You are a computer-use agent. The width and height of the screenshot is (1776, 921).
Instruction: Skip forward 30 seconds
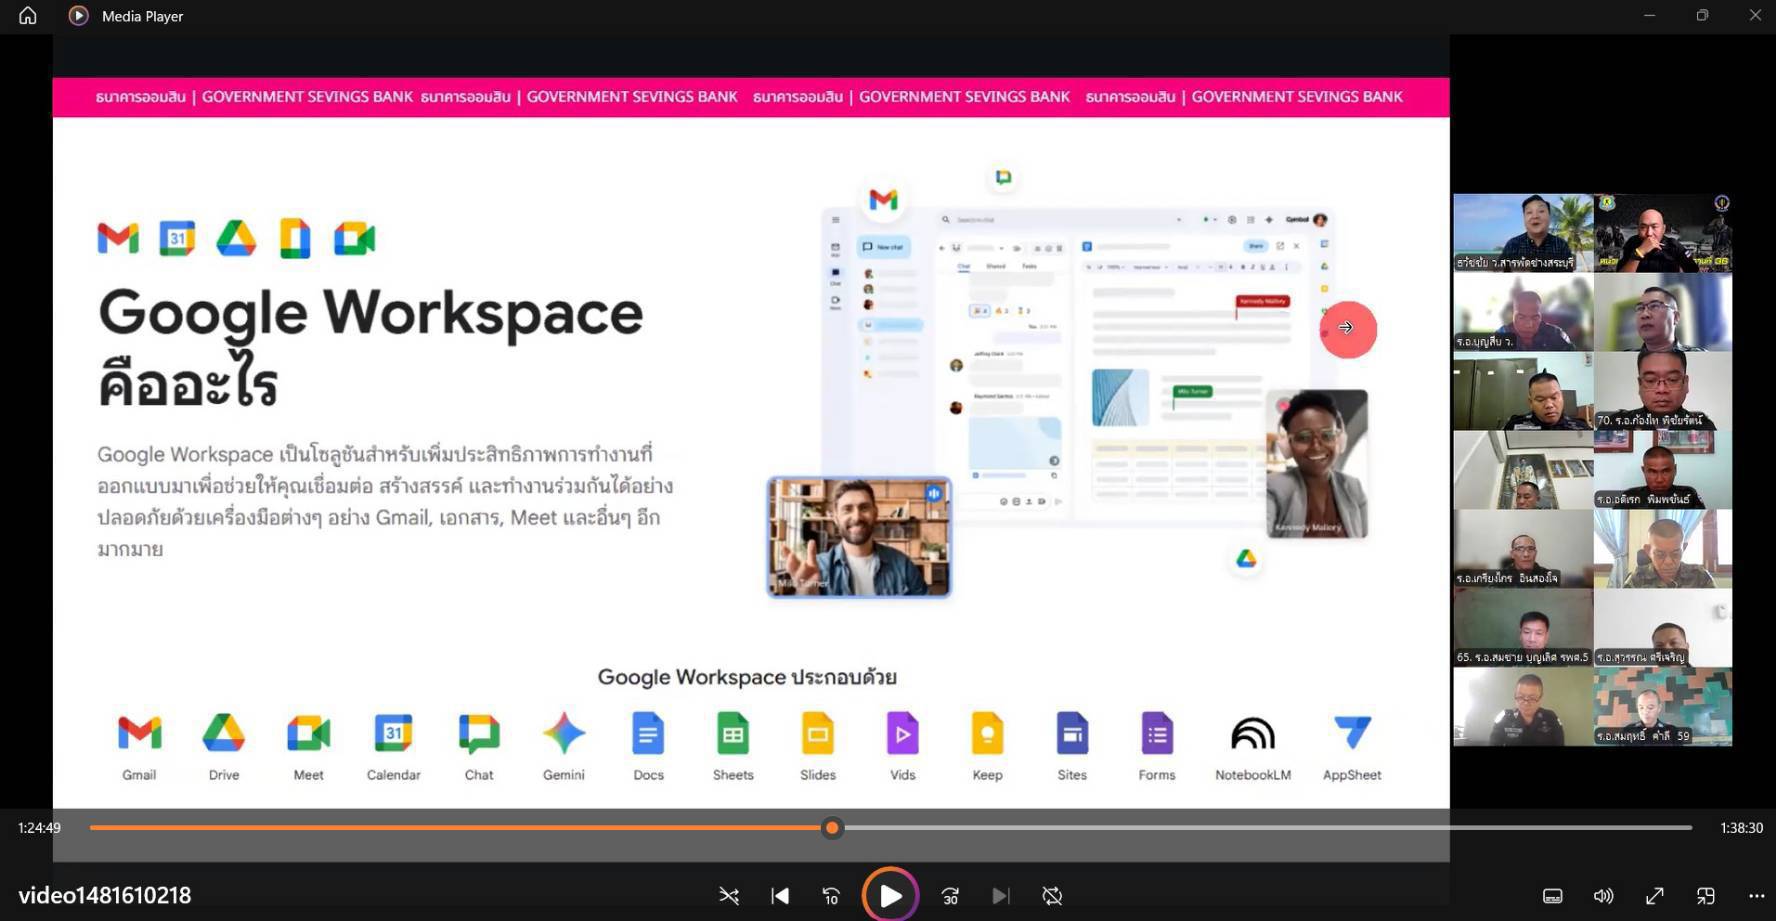[x=950, y=896]
